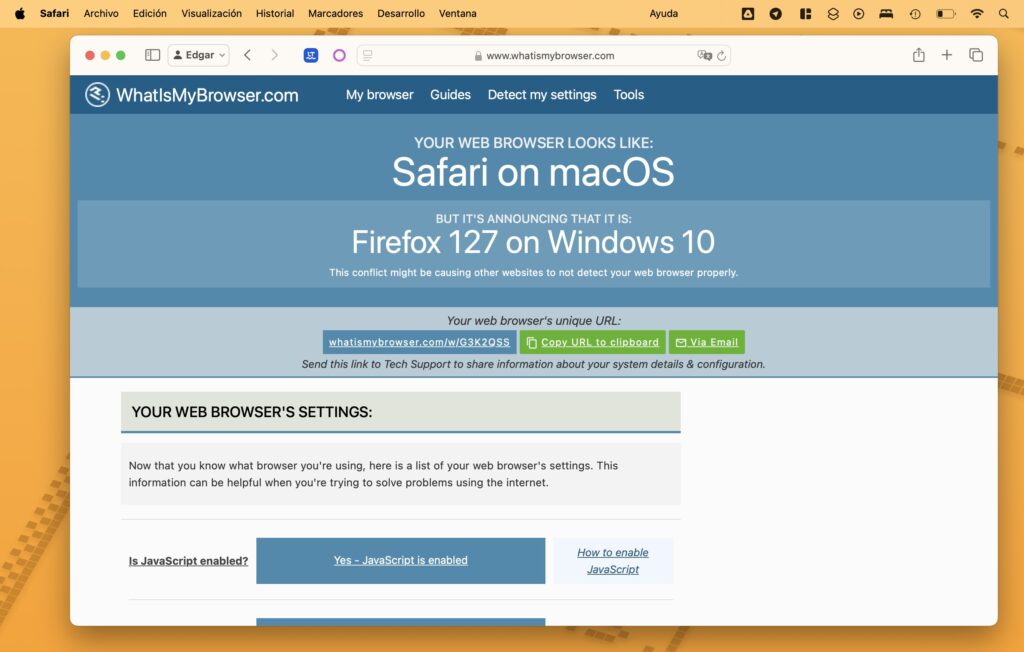Open the Share menu
The image size is (1024, 652).
[x=919, y=55]
